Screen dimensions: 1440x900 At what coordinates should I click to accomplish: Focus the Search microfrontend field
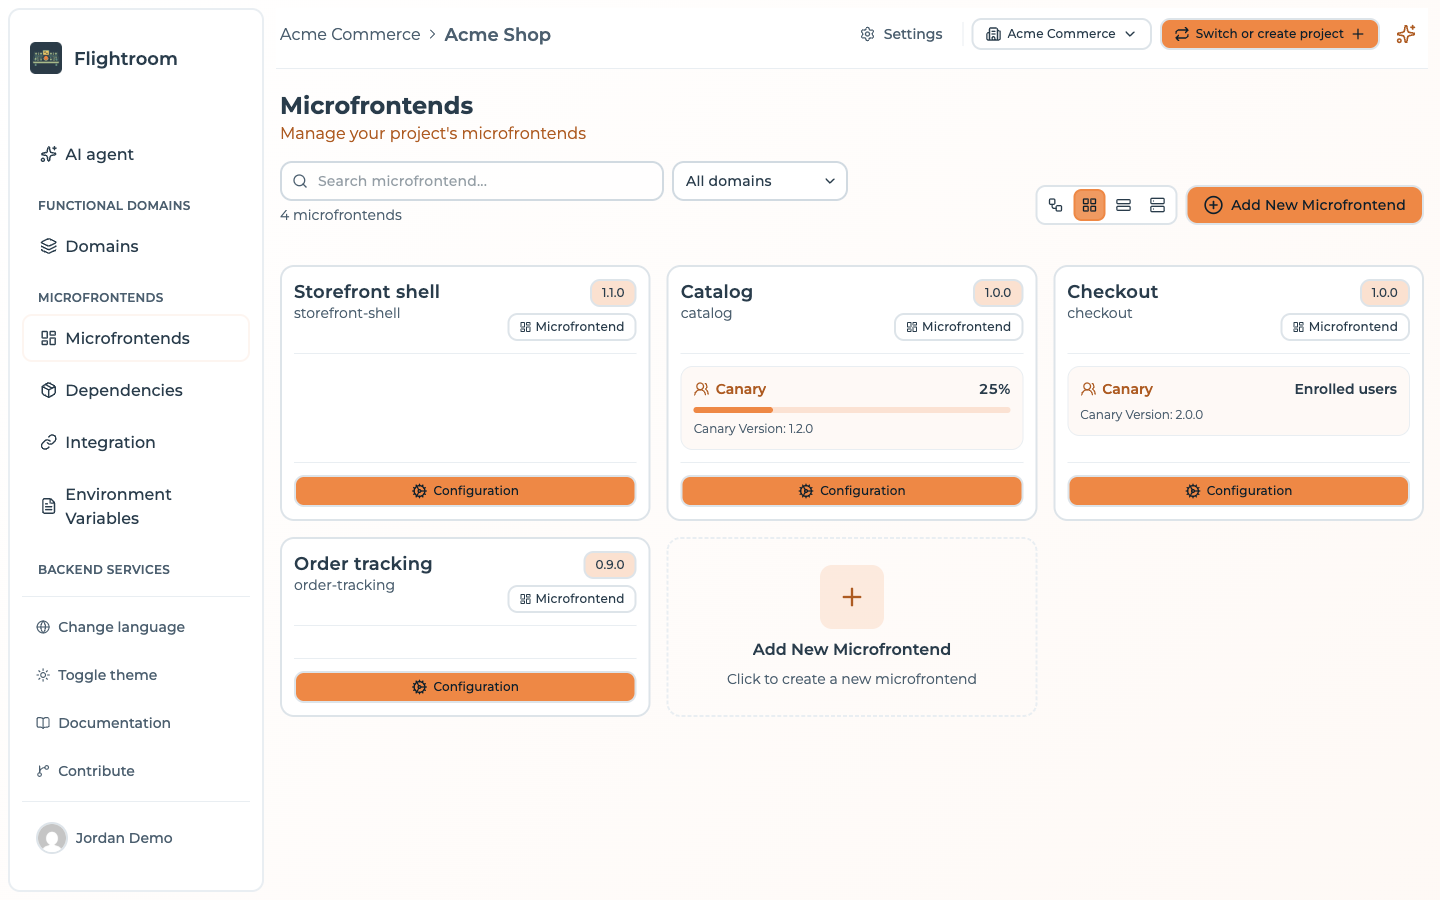(472, 181)
